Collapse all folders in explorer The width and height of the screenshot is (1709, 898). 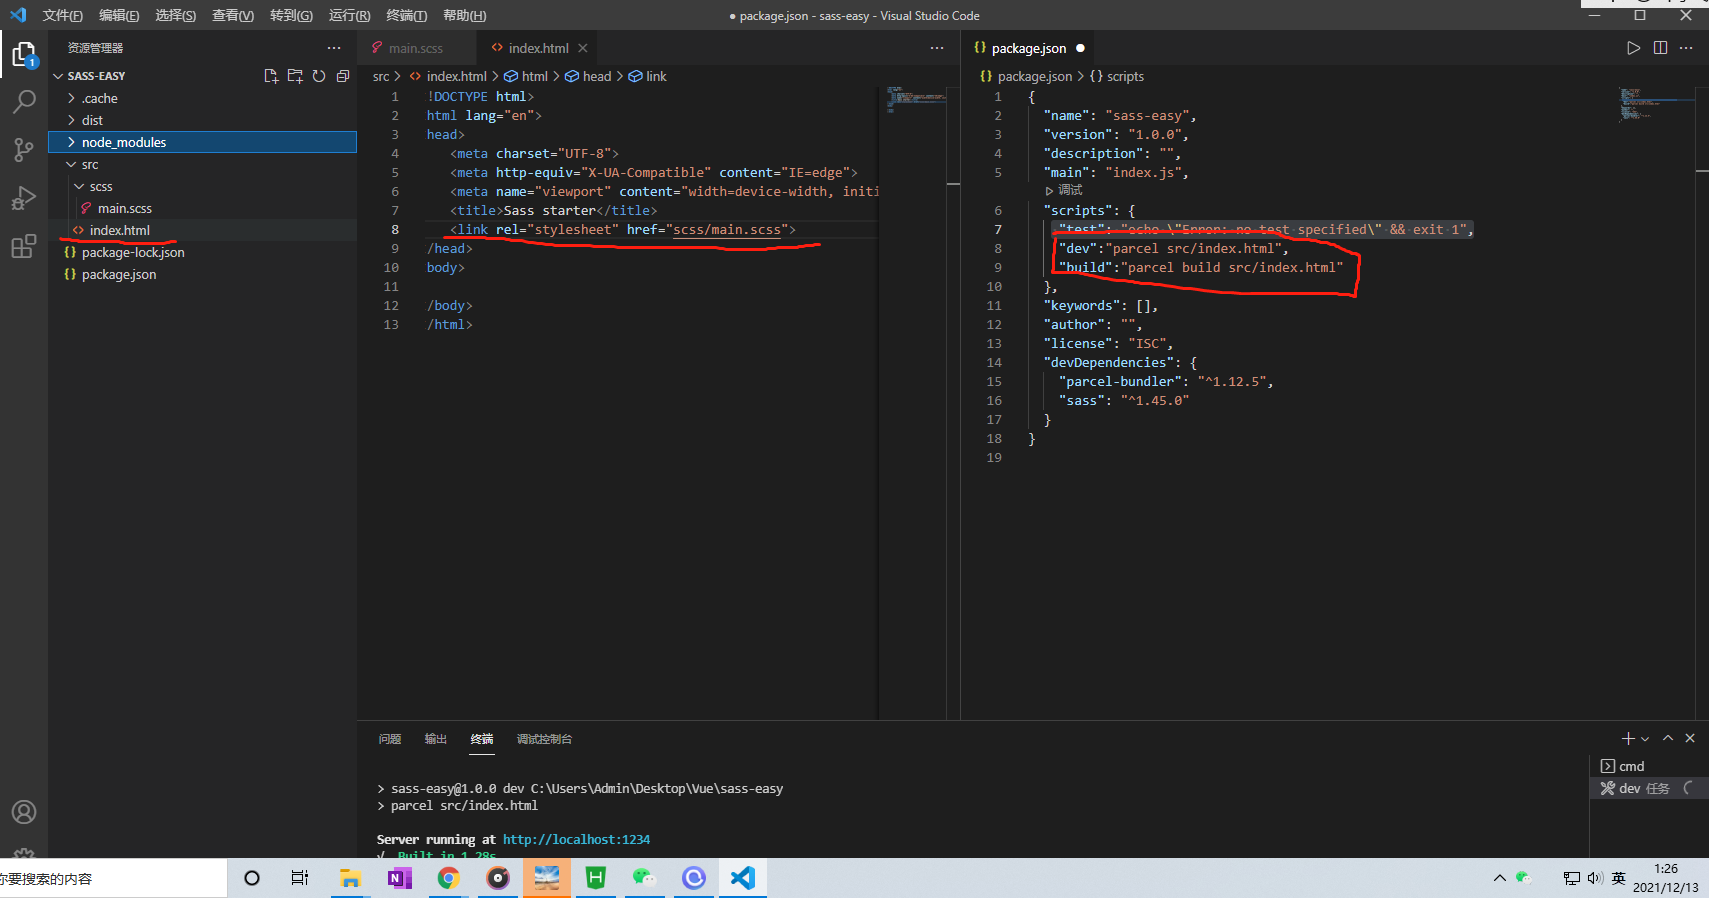click(343, 76)
